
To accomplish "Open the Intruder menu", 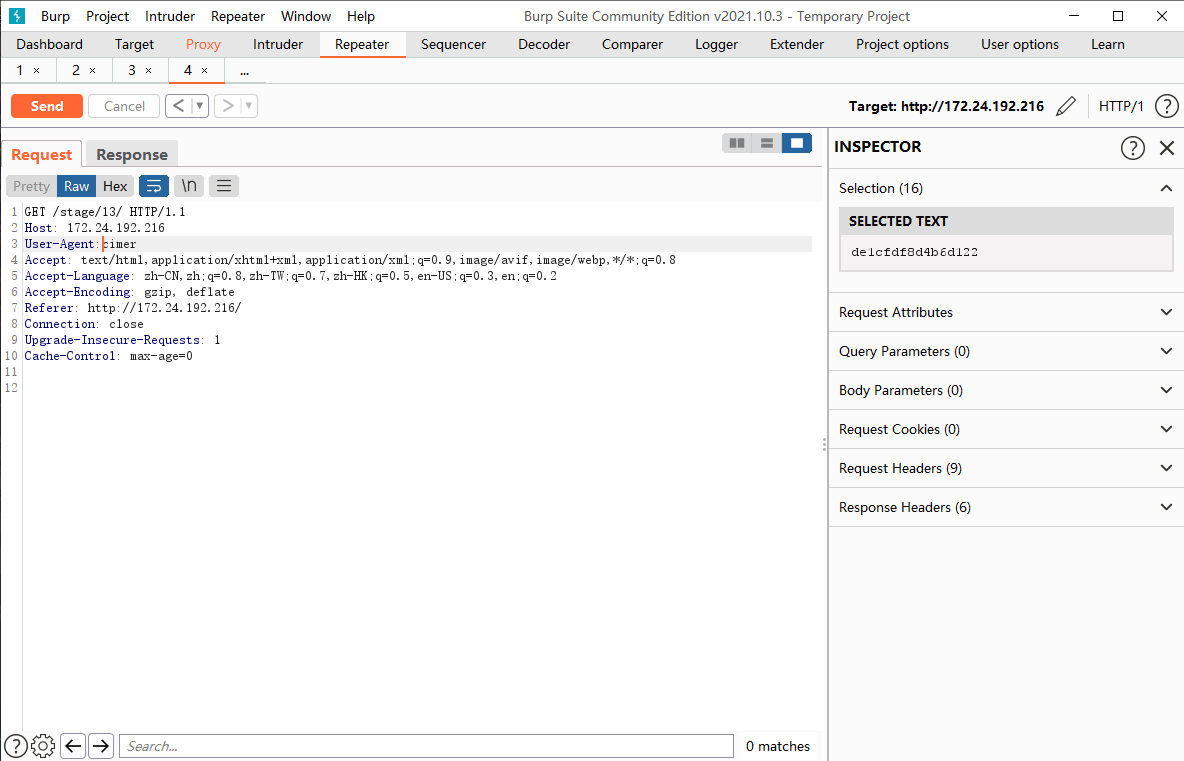I will [170, 16].
